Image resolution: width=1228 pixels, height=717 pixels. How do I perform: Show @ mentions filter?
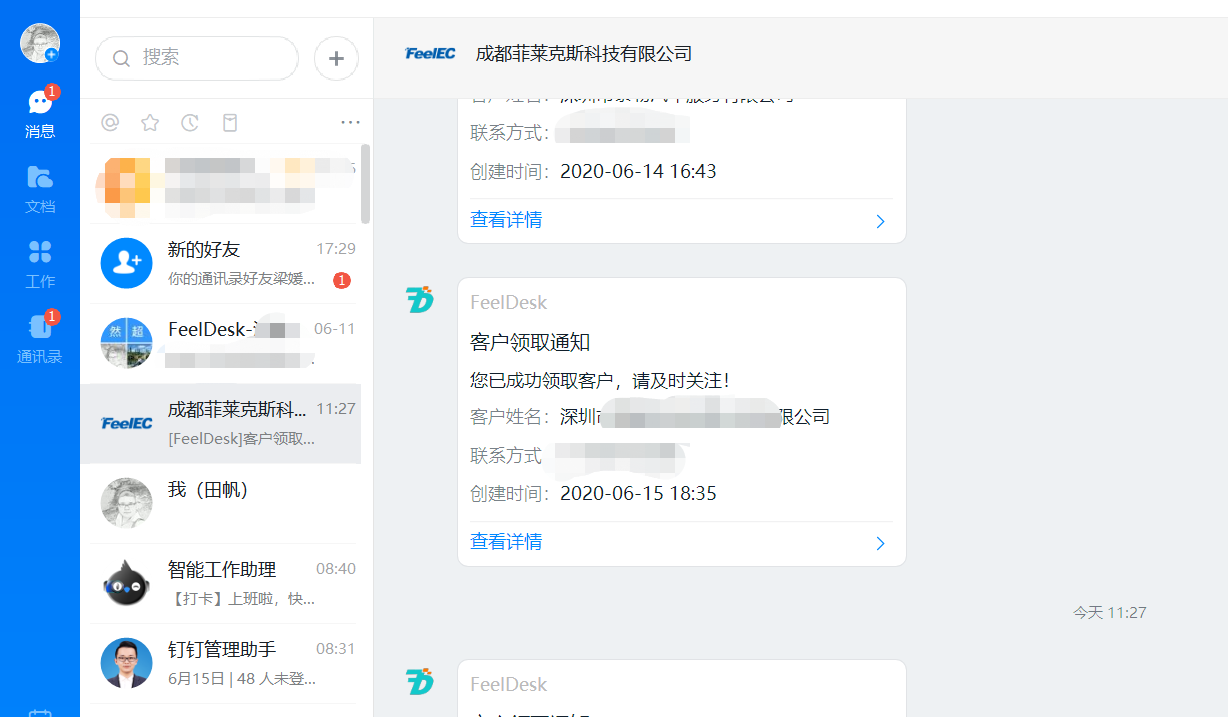point(110,122)
